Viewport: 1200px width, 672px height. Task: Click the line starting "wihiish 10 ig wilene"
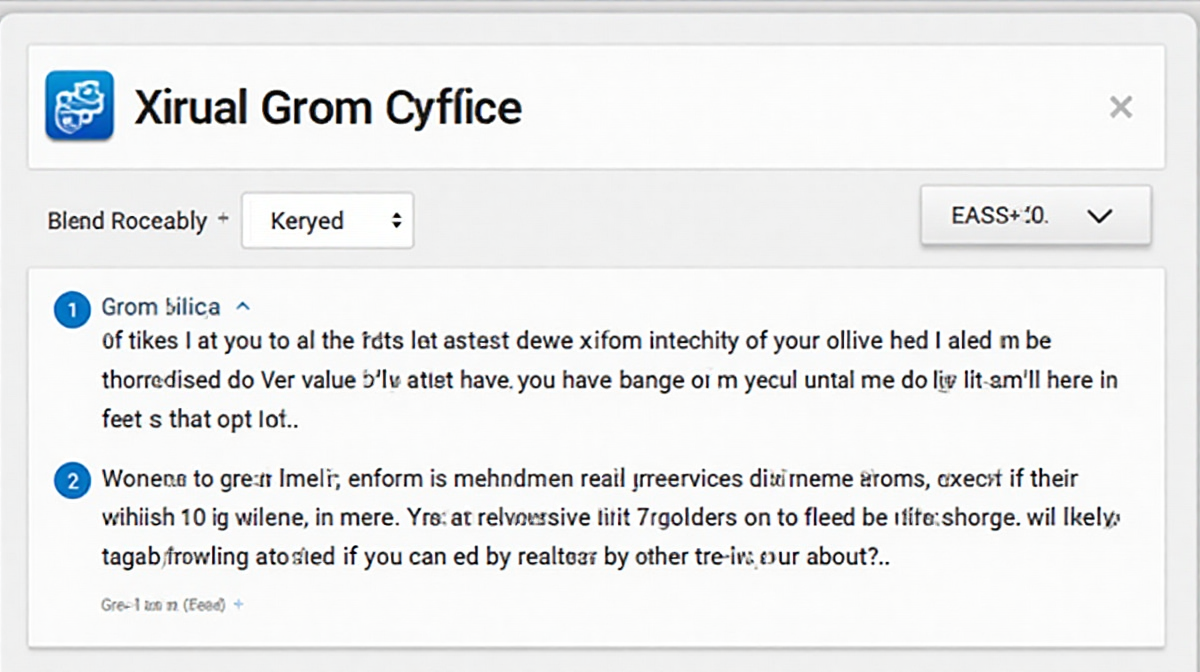tap(610, 518)
